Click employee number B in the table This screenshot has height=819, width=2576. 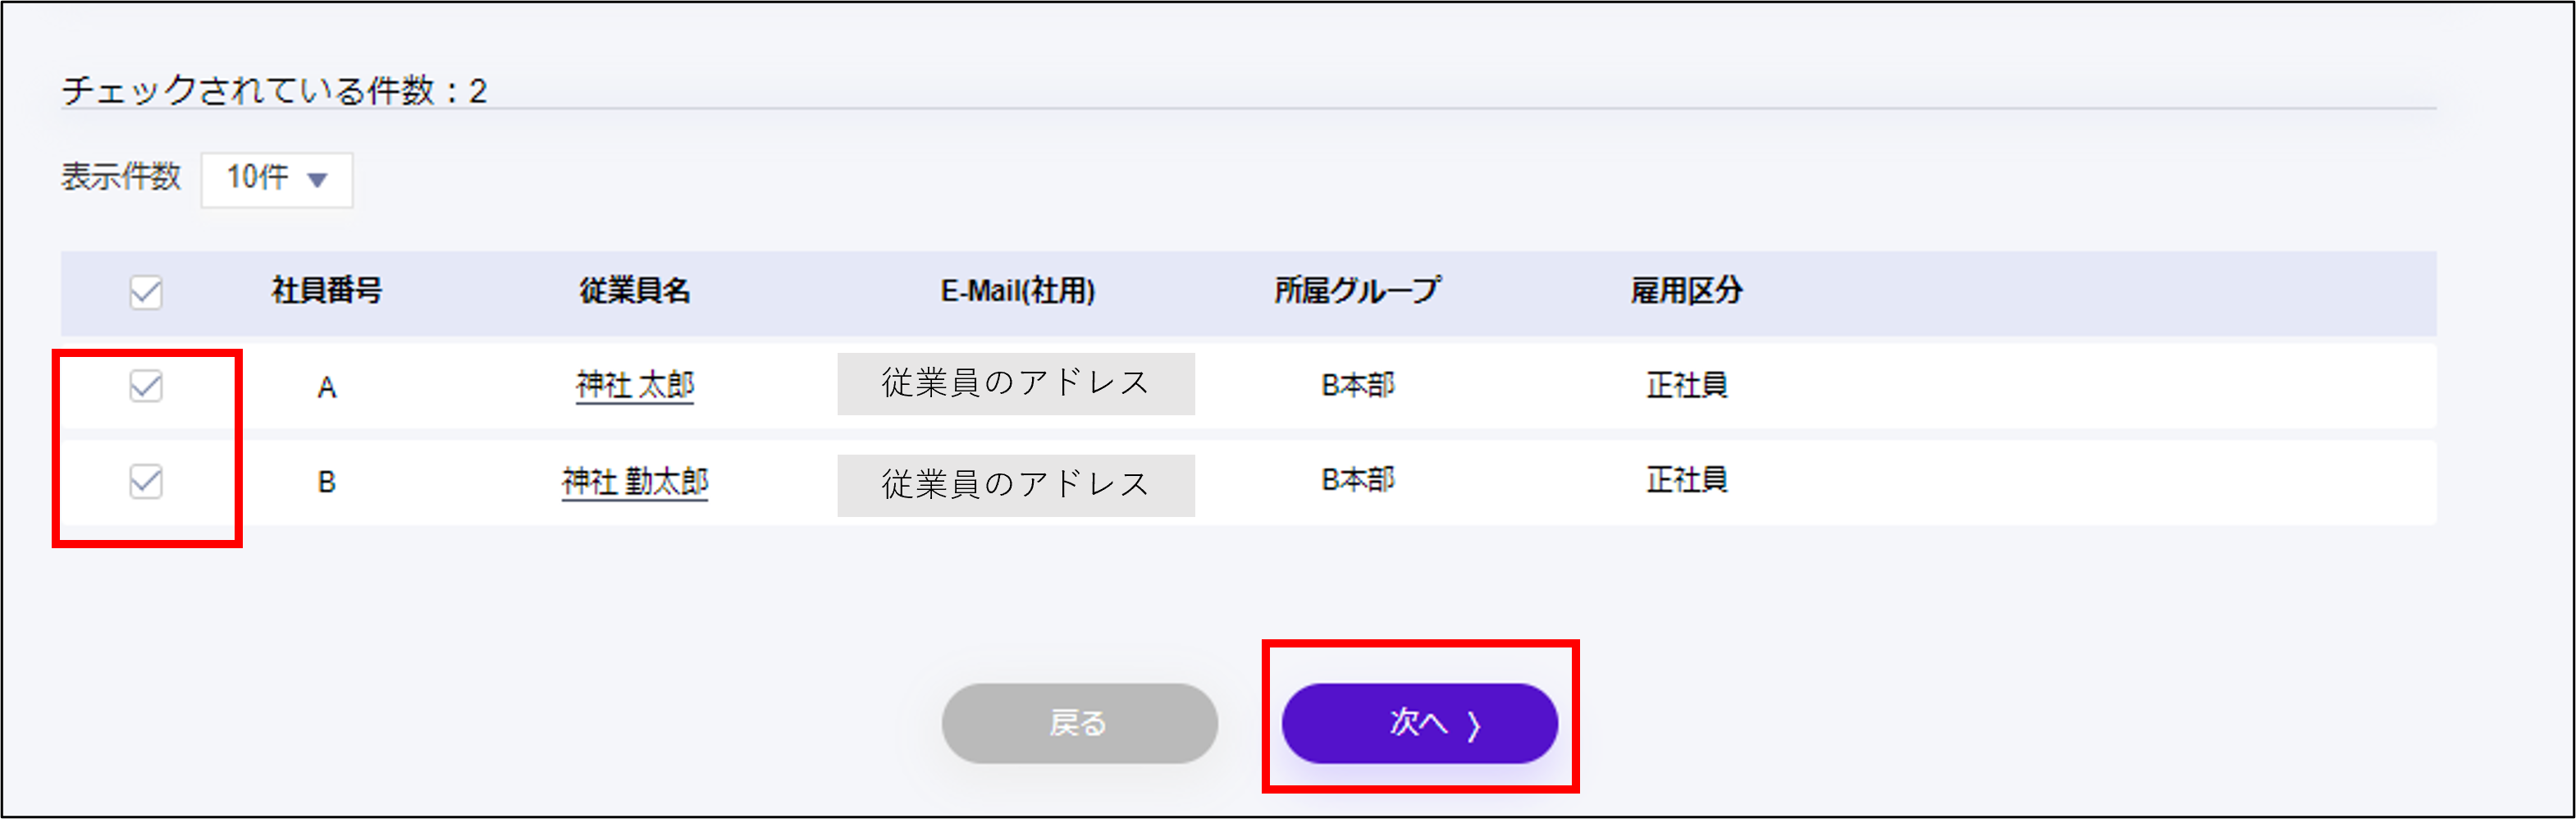pos(327,482)
